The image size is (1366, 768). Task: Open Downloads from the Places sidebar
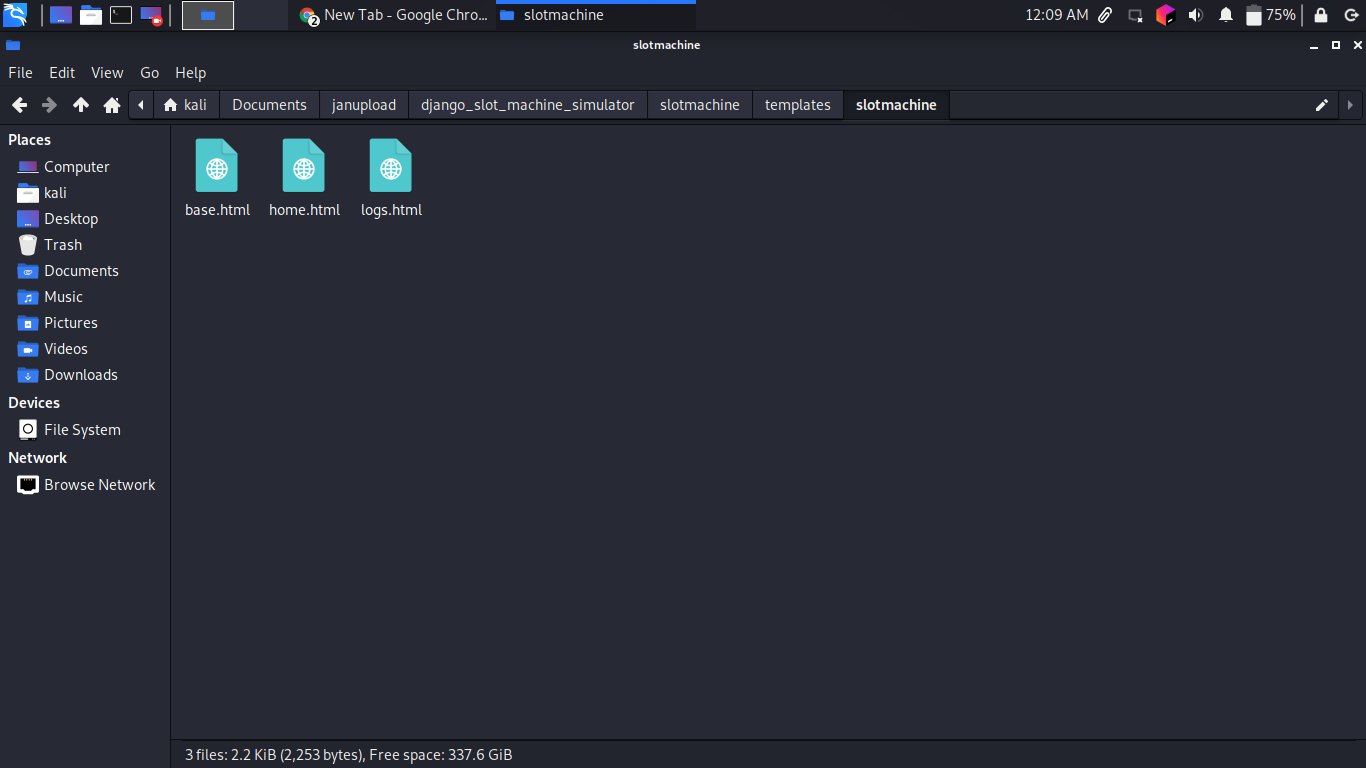click(78, 374)
